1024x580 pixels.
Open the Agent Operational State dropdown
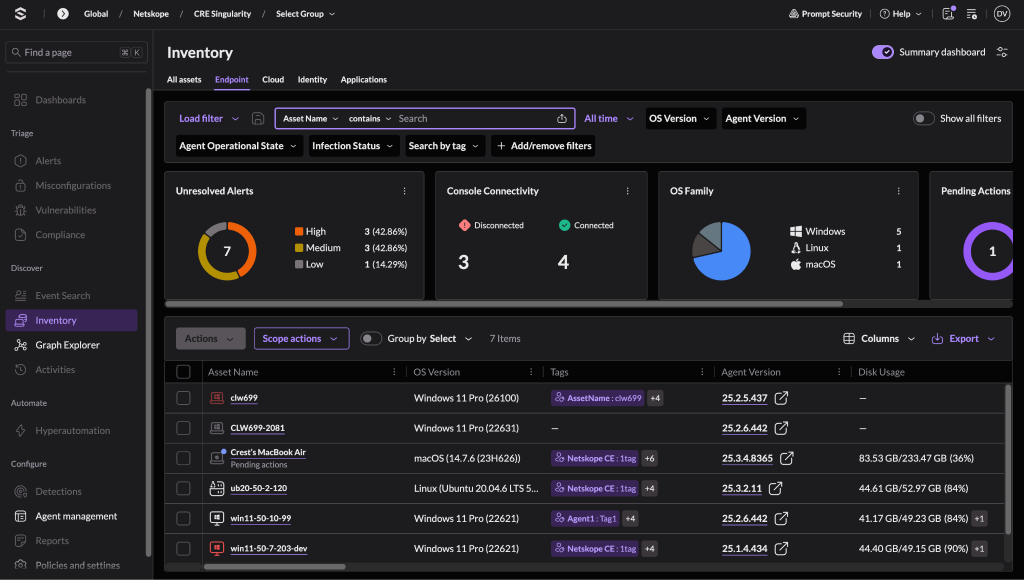tap(238, 146)
